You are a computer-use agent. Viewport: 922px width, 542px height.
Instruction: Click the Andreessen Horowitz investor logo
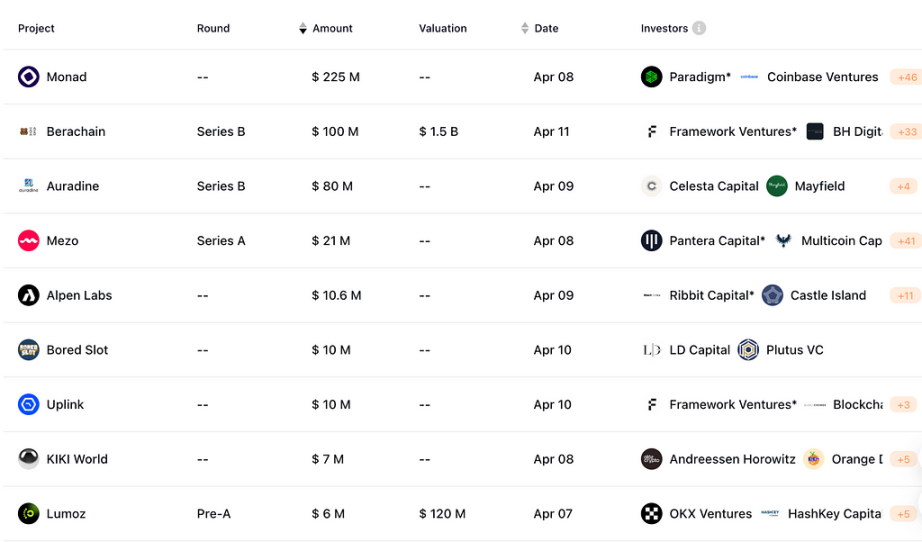tap(652, 459)
